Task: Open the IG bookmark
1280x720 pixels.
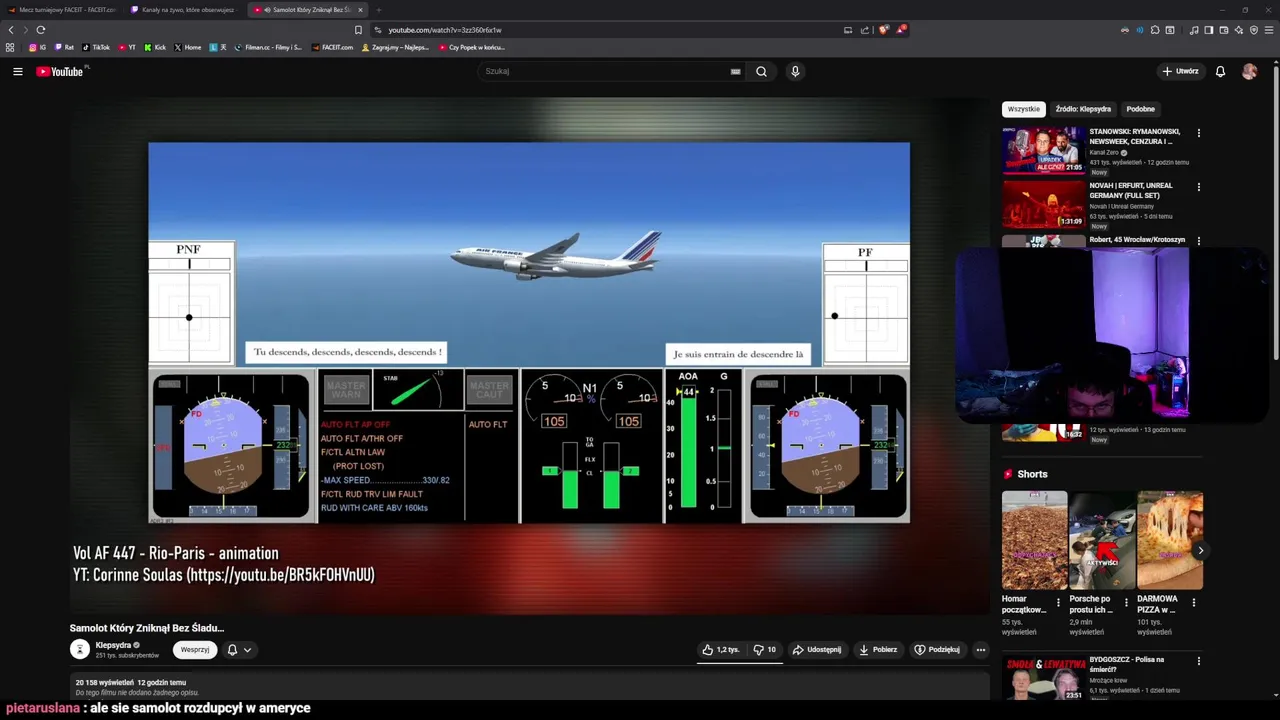Action: tap(37, 47)
